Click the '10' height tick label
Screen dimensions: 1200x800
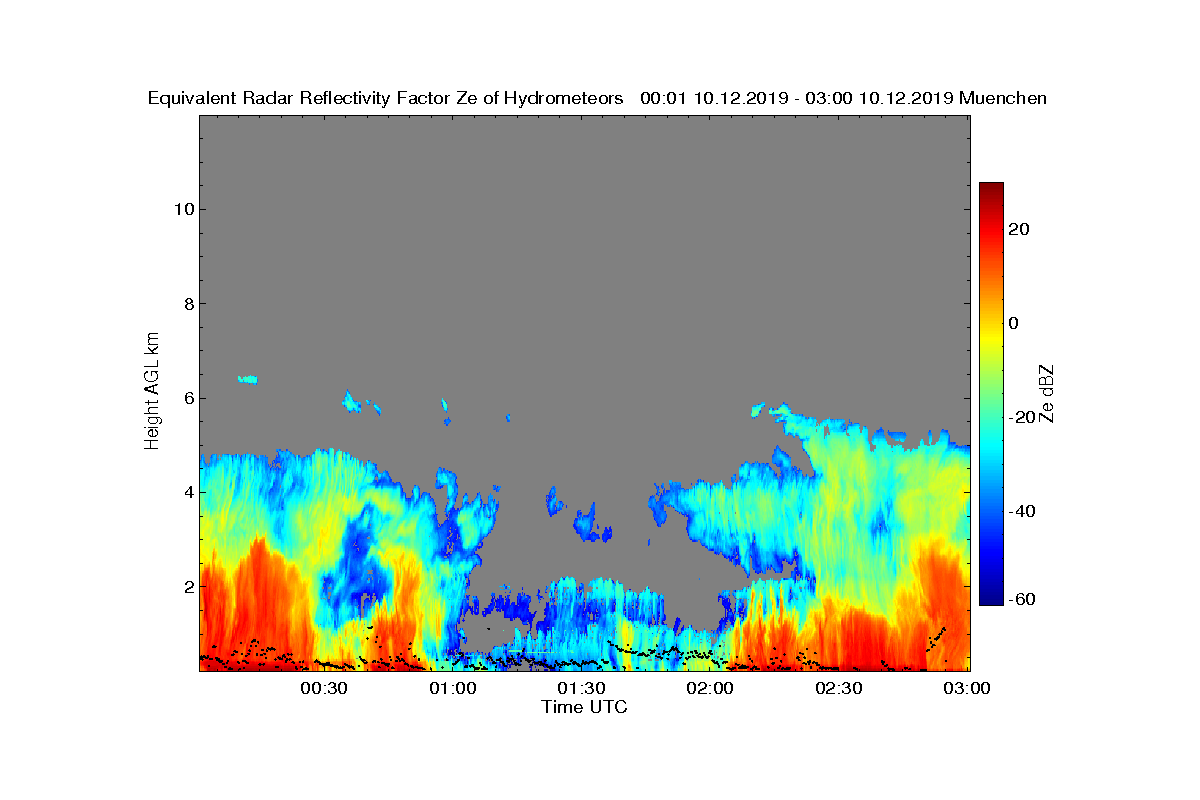[182, 209]
